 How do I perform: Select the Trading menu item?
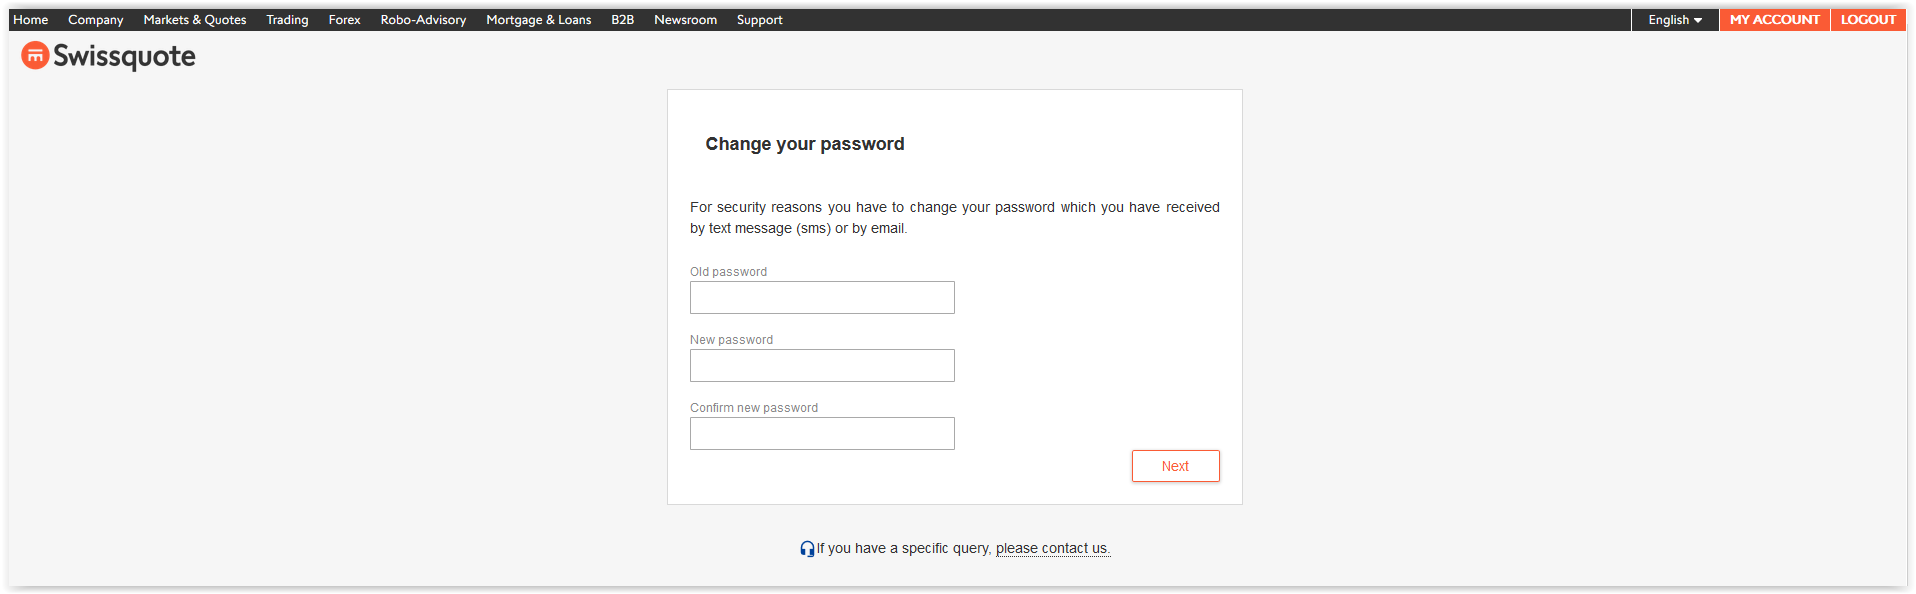[287, 20]
